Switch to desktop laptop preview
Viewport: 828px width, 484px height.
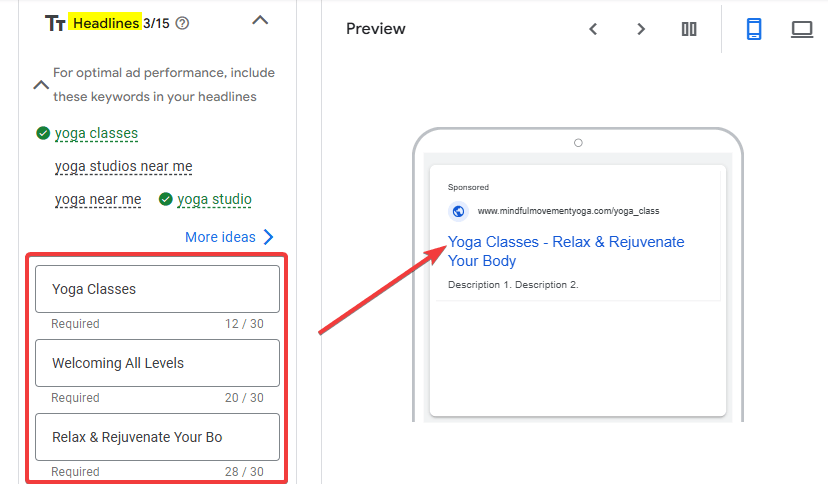(x=802, y=29)
